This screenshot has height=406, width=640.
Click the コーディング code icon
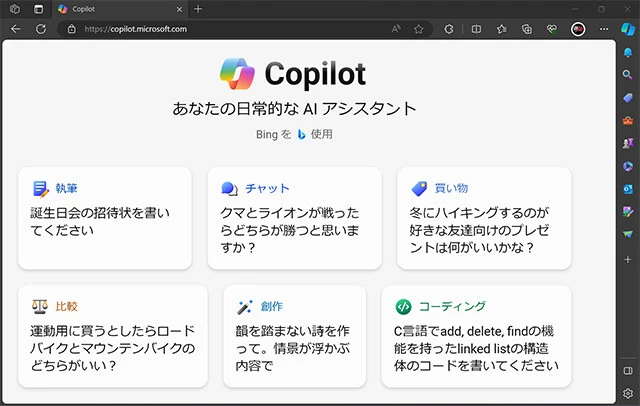(x=404, y=306)
